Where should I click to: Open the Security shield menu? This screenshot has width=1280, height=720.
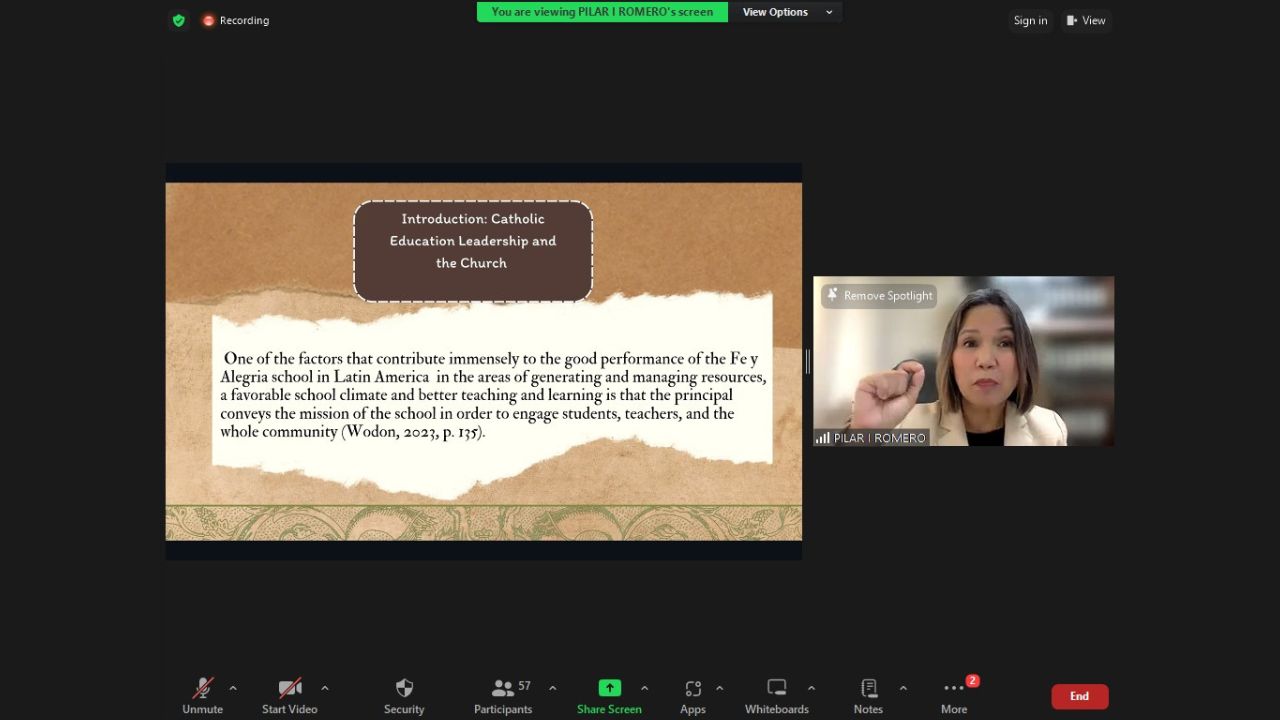point(404,696)
